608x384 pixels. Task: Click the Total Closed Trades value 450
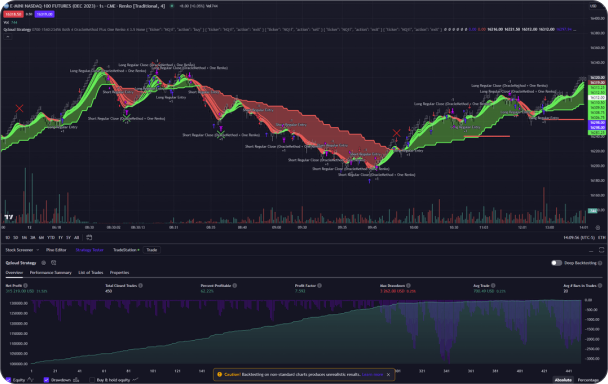pyautogui.click(x=109, y=291)
